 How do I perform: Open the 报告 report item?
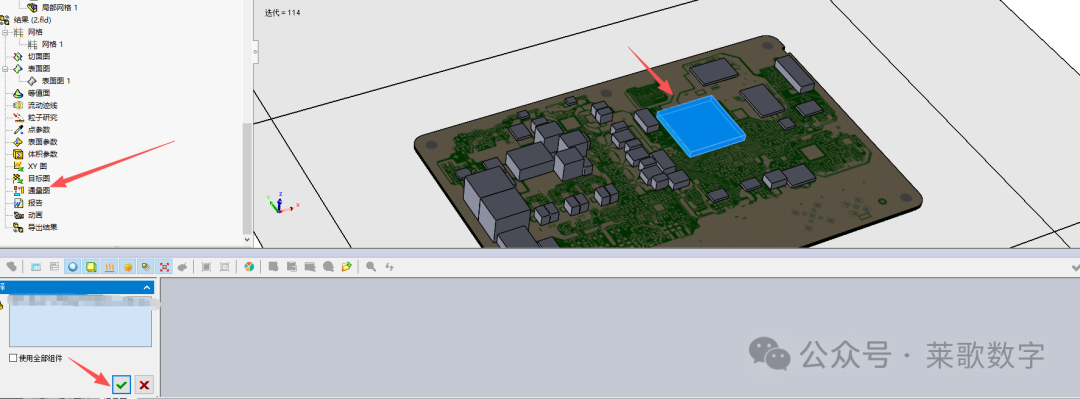click(x=35, y=203)
